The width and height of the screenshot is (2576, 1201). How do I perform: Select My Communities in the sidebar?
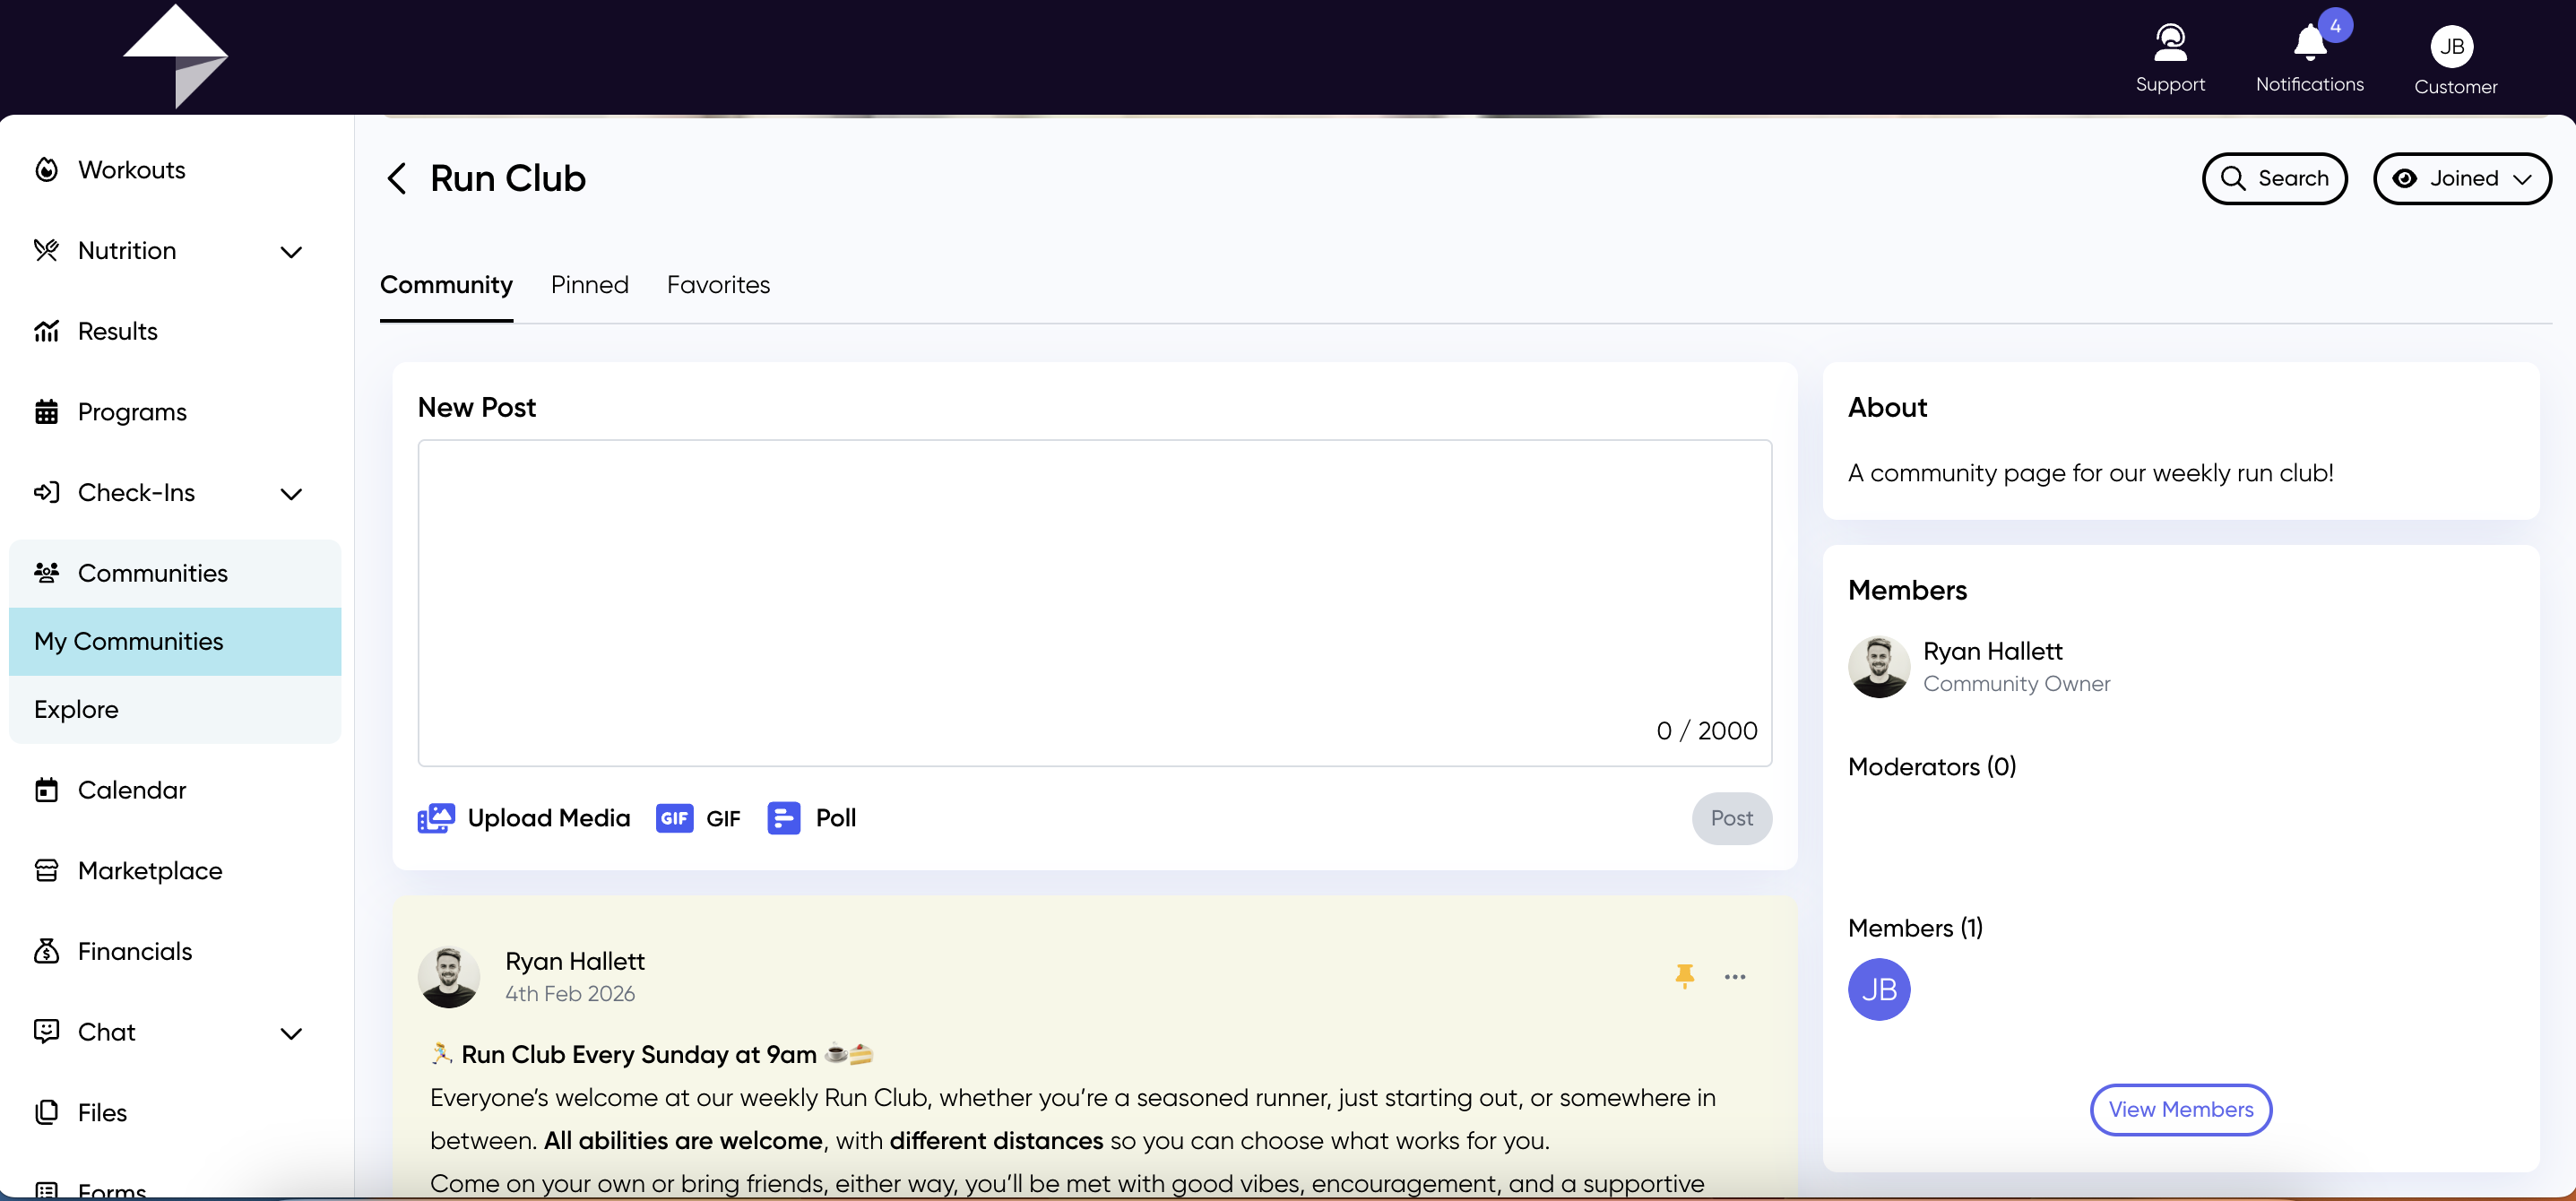(x=175, y=641)
